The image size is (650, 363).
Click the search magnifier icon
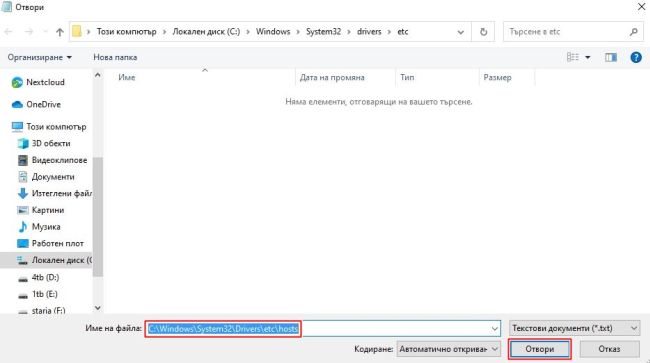[633, 32]
